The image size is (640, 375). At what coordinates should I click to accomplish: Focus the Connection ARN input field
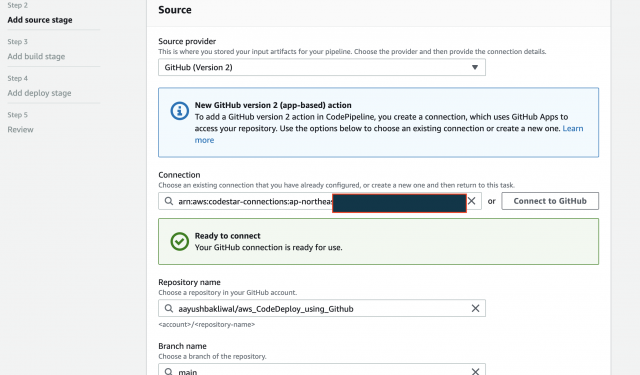coord(320,201)
